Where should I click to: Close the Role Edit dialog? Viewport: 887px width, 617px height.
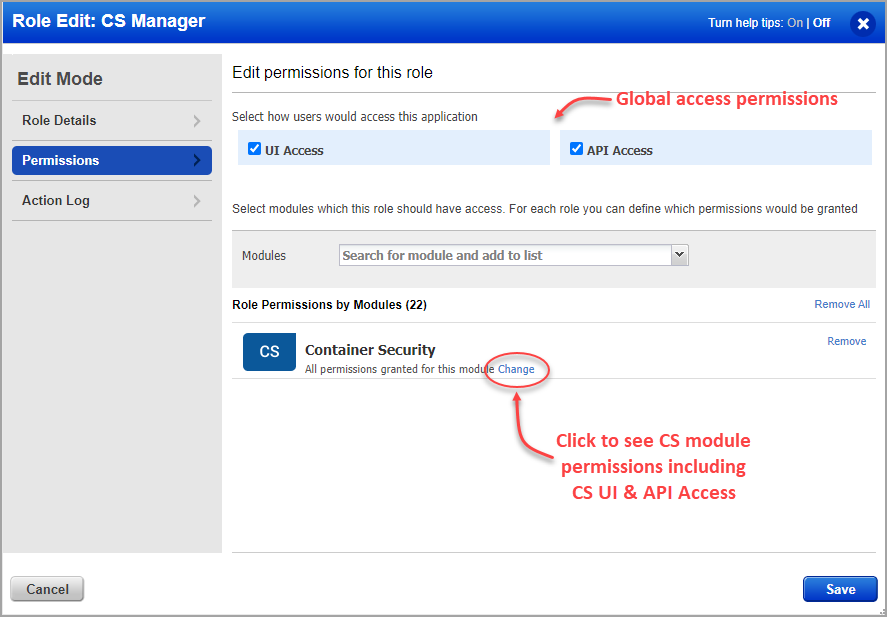[x=862, y=24]
